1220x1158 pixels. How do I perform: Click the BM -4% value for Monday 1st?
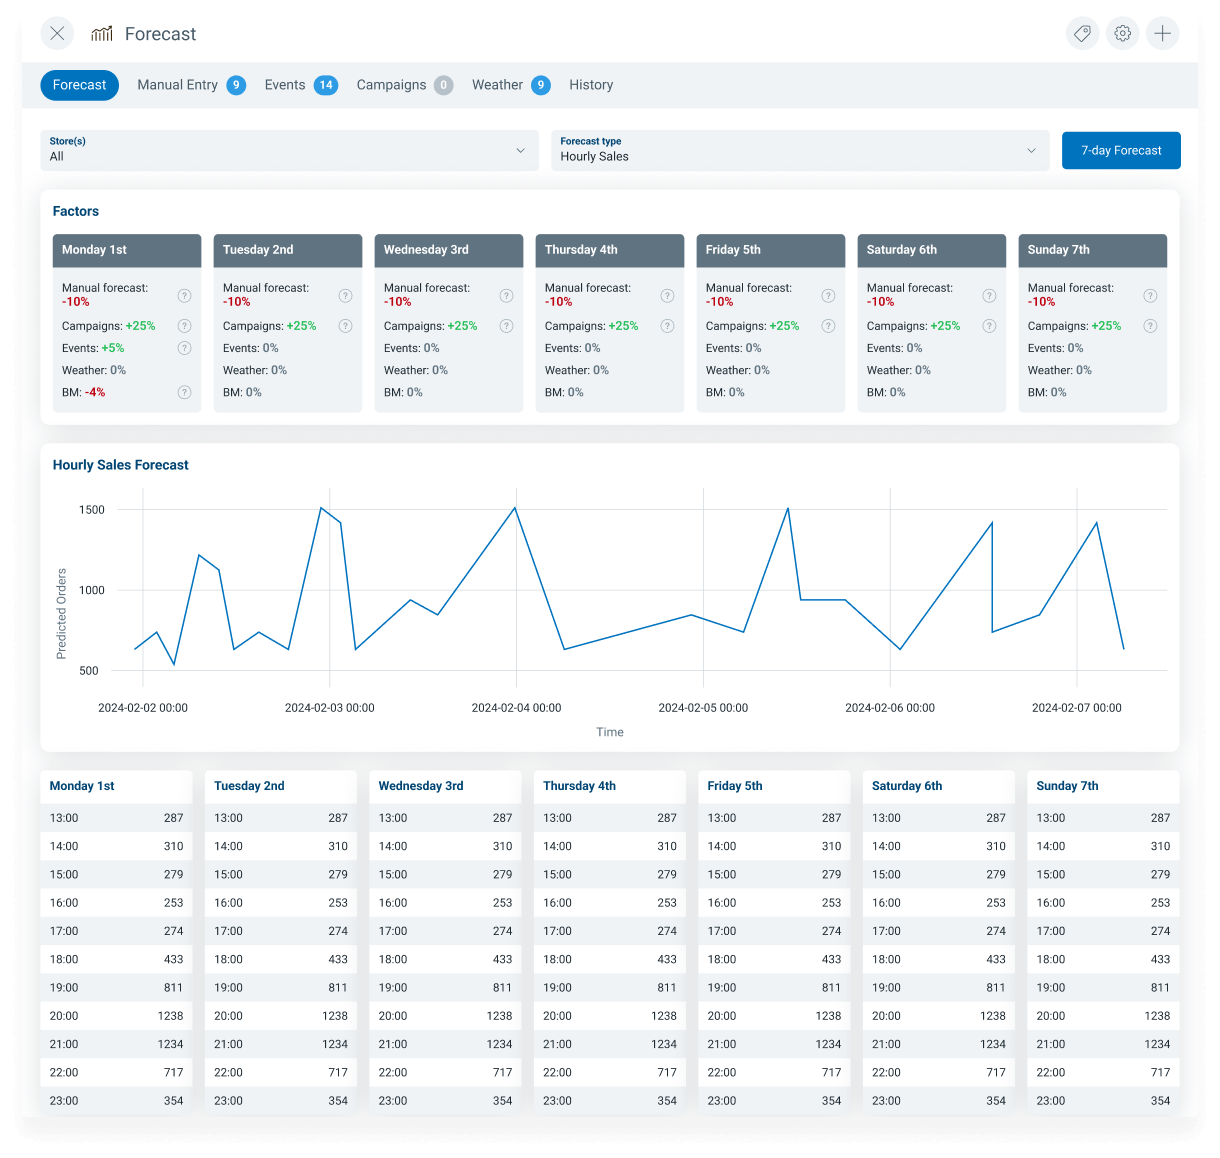pyautogui.click(x=95, y=392)
